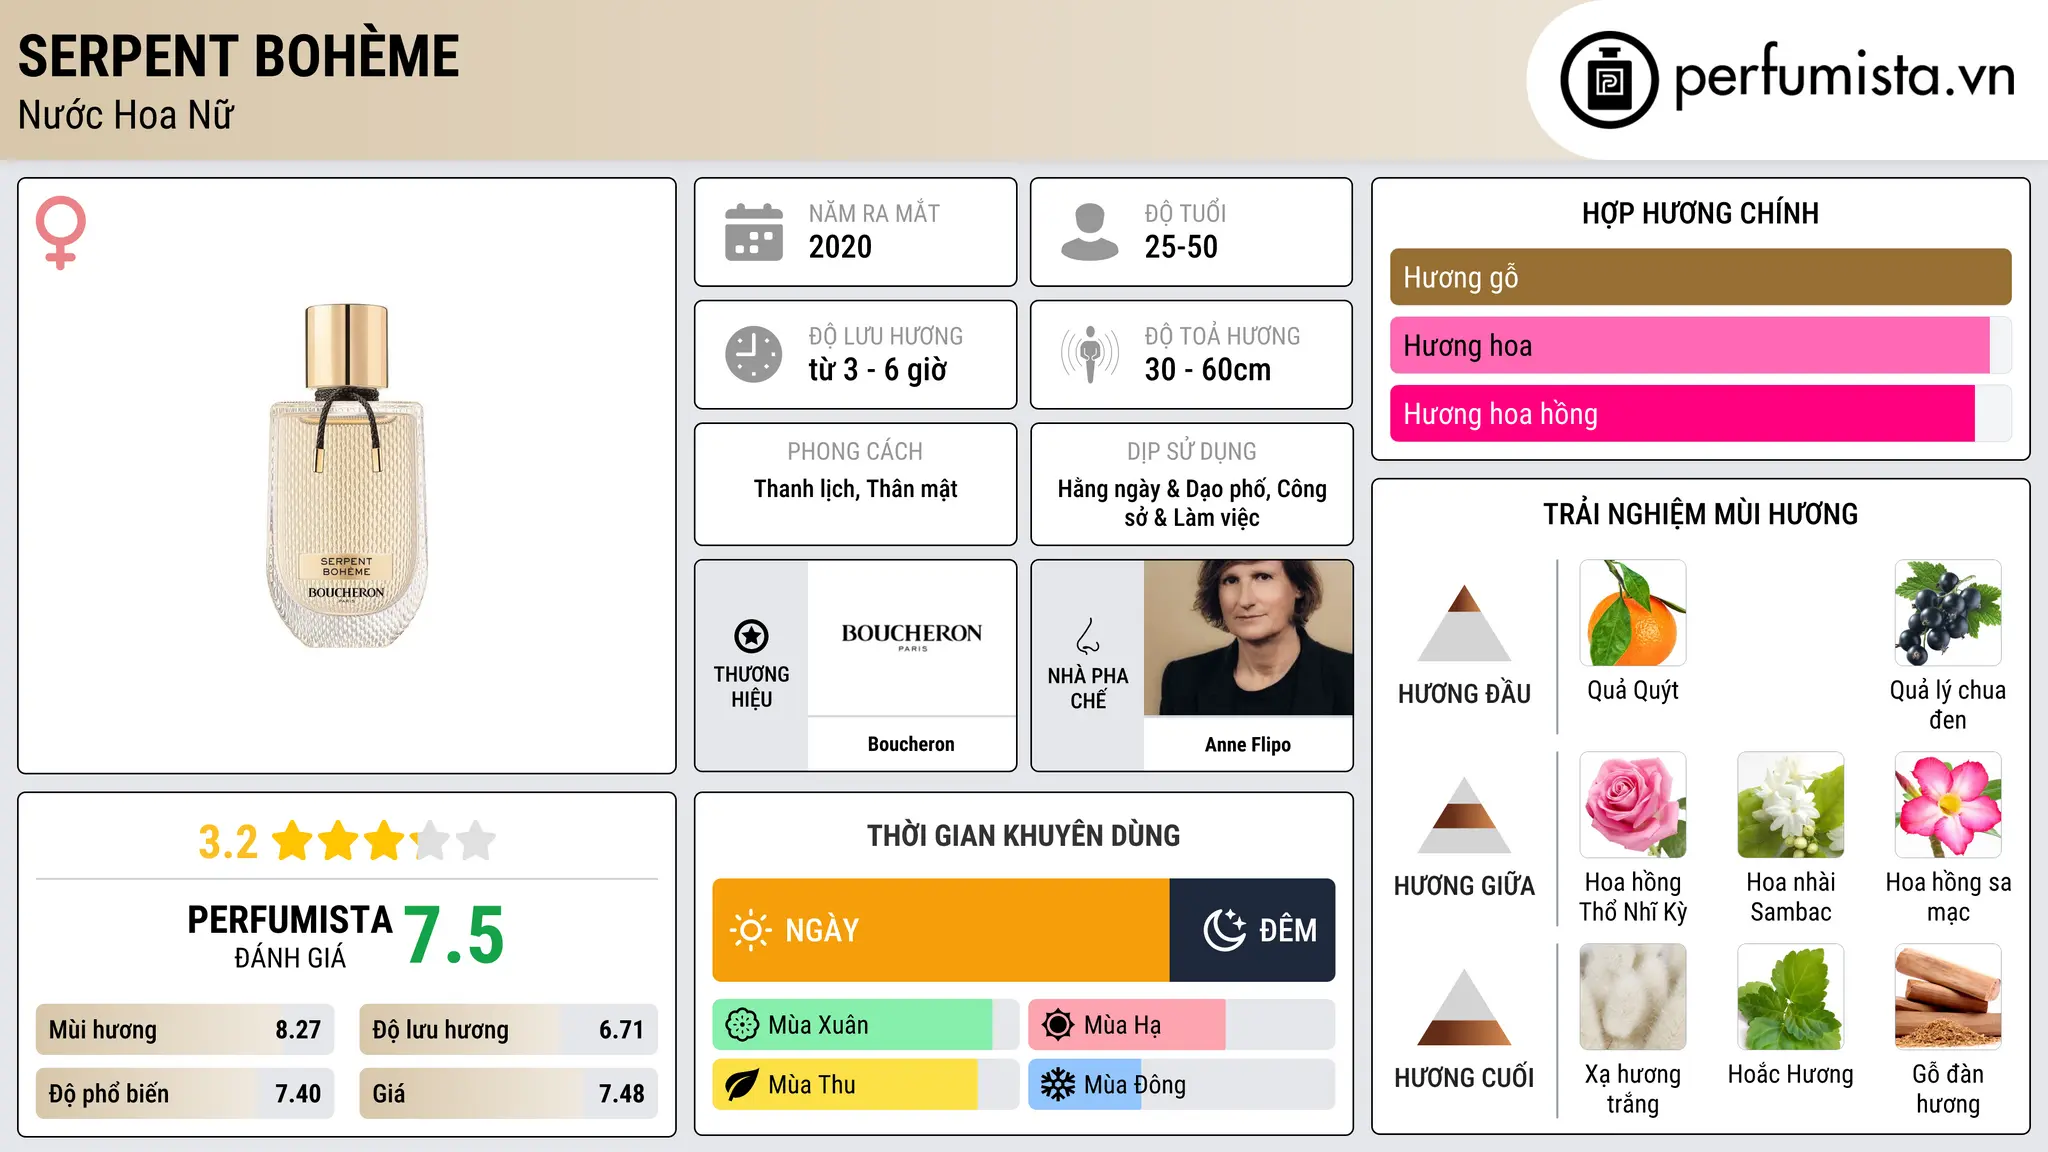Select the Hoắc Hương note image
Viewport: 2048px width, 1152px height.
pyautogui.click(x=1791, y=997)
